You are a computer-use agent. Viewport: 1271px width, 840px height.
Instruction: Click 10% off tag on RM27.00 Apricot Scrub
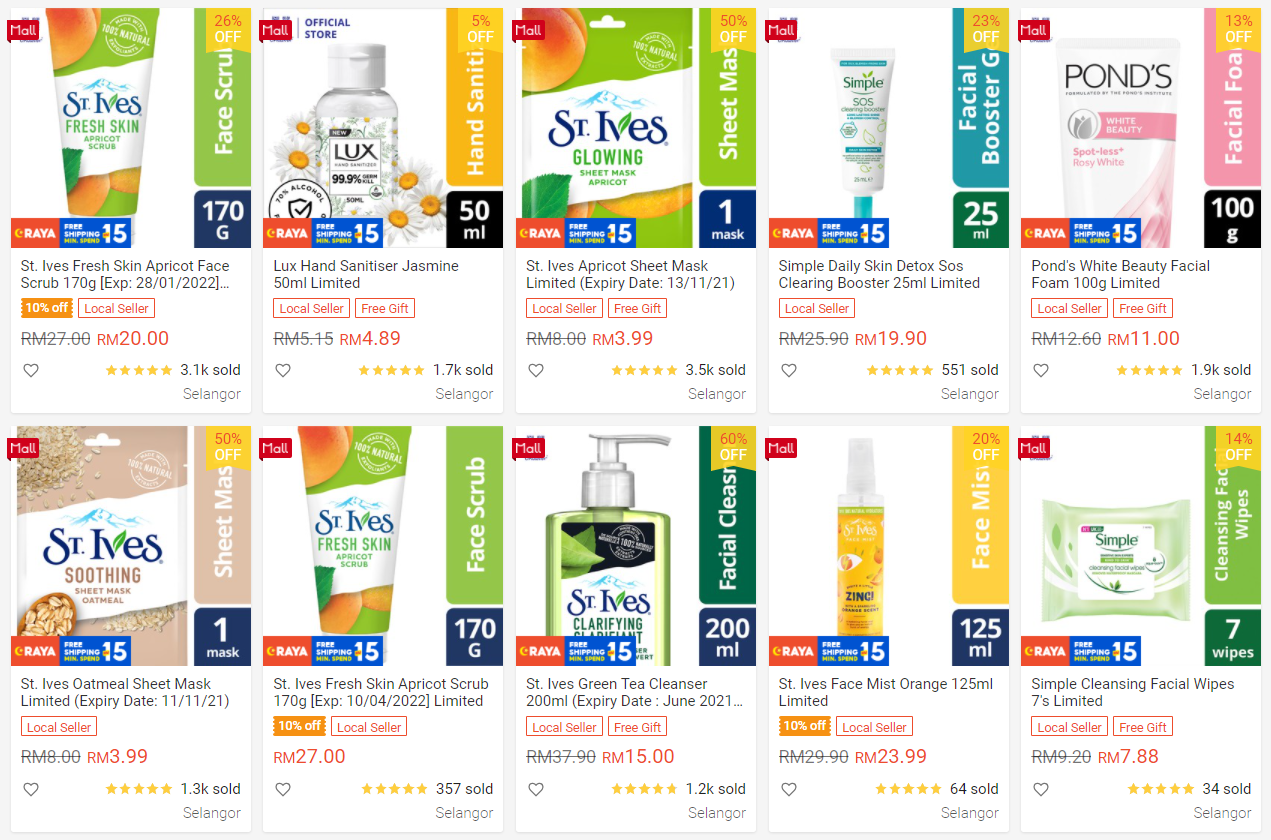click(x=299, y=726)
